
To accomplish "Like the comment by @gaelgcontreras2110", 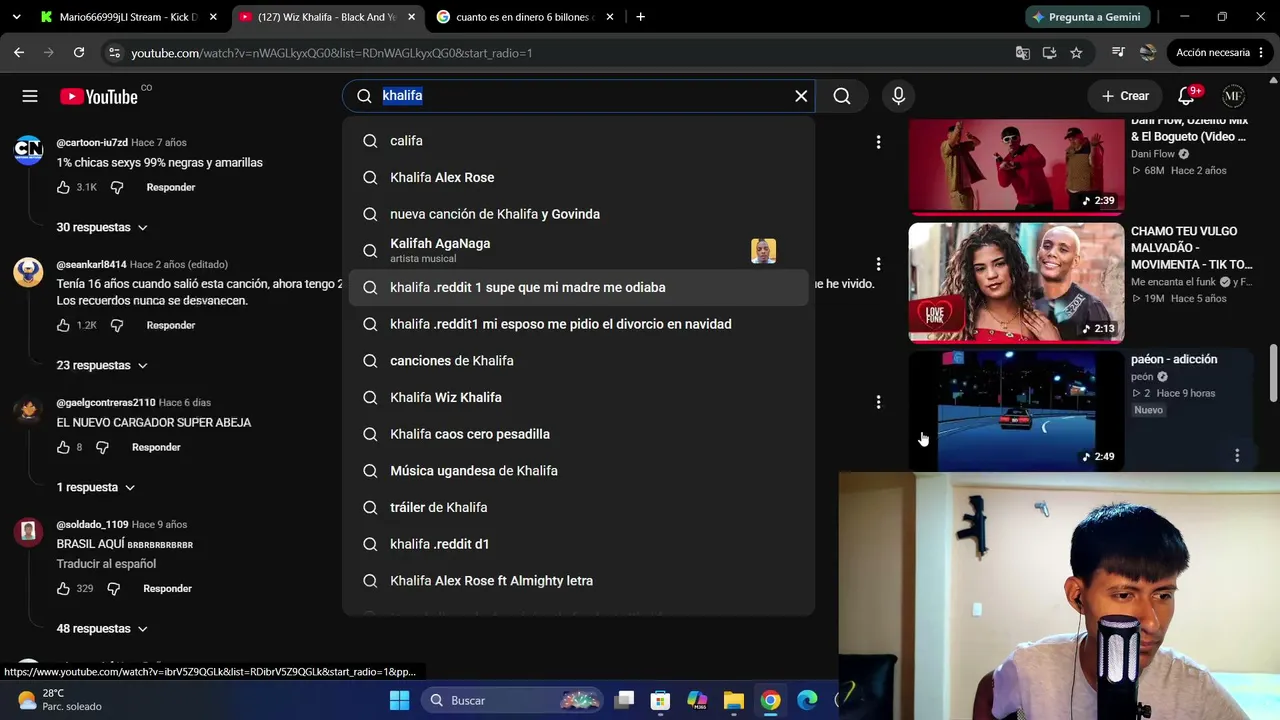I will click(x=64, y=447).
